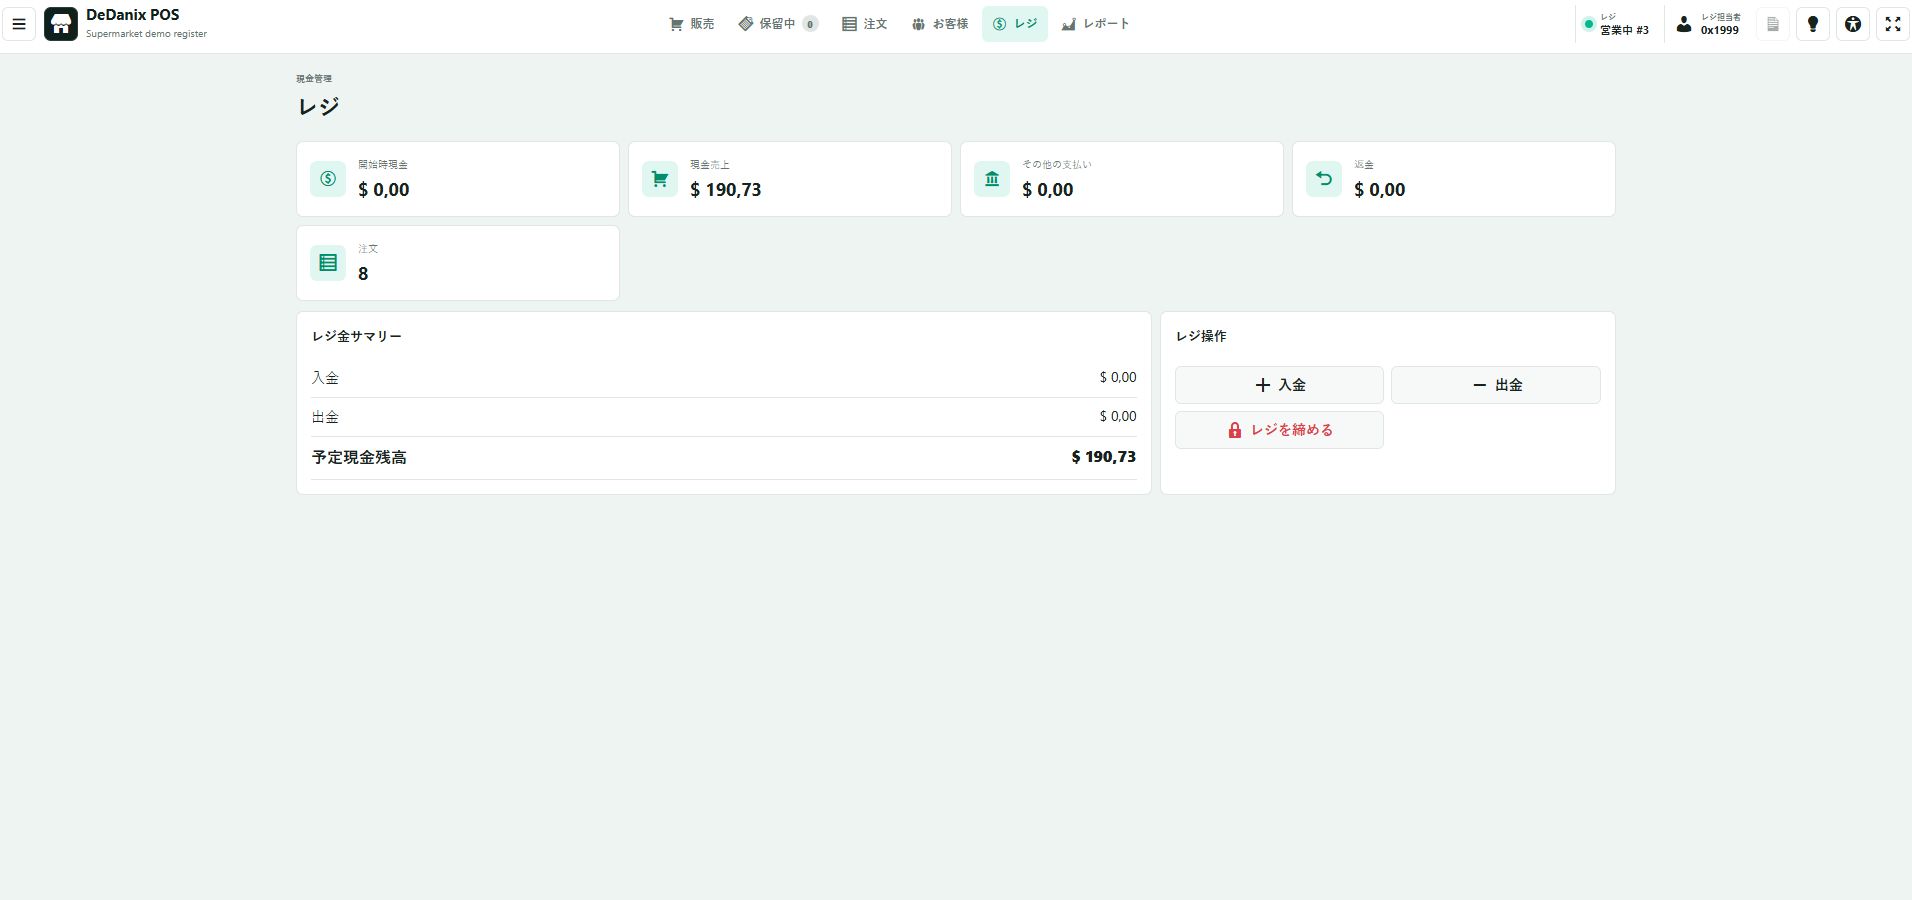
Task: Click the 開始時現金 amount $ 0,00
Action: (x=384, y=190)
